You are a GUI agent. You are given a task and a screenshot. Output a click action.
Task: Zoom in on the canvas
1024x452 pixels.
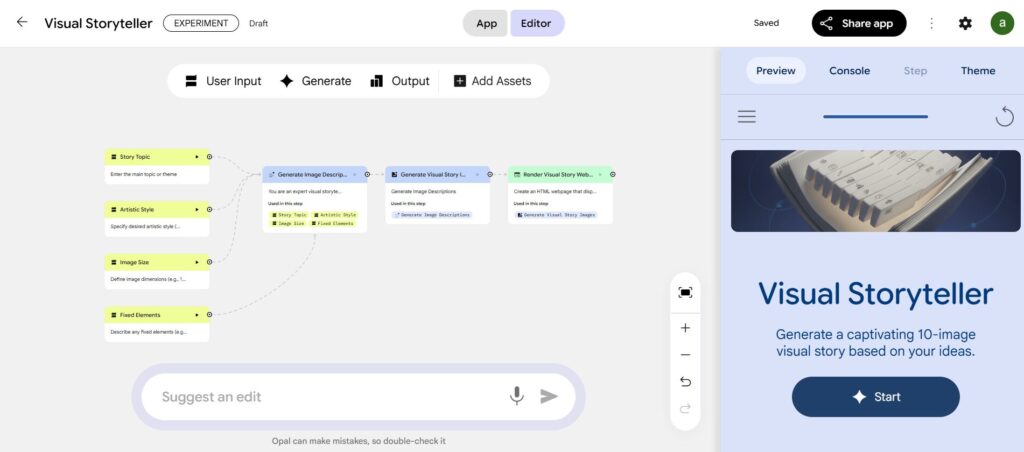[685, 328]
